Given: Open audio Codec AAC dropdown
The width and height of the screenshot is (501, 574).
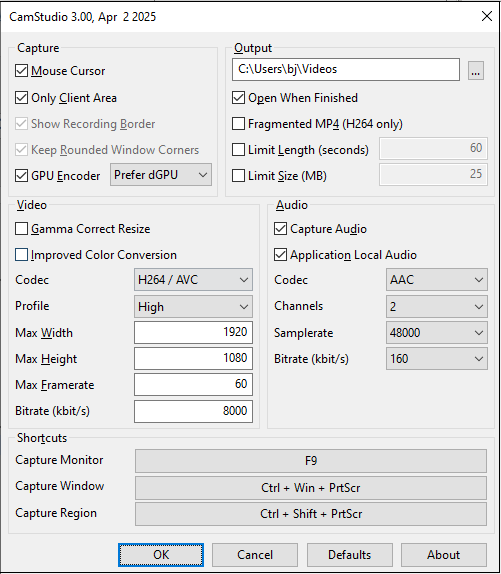Looking at the screenshot, I should pyautogui.click(x=437, y=280).
